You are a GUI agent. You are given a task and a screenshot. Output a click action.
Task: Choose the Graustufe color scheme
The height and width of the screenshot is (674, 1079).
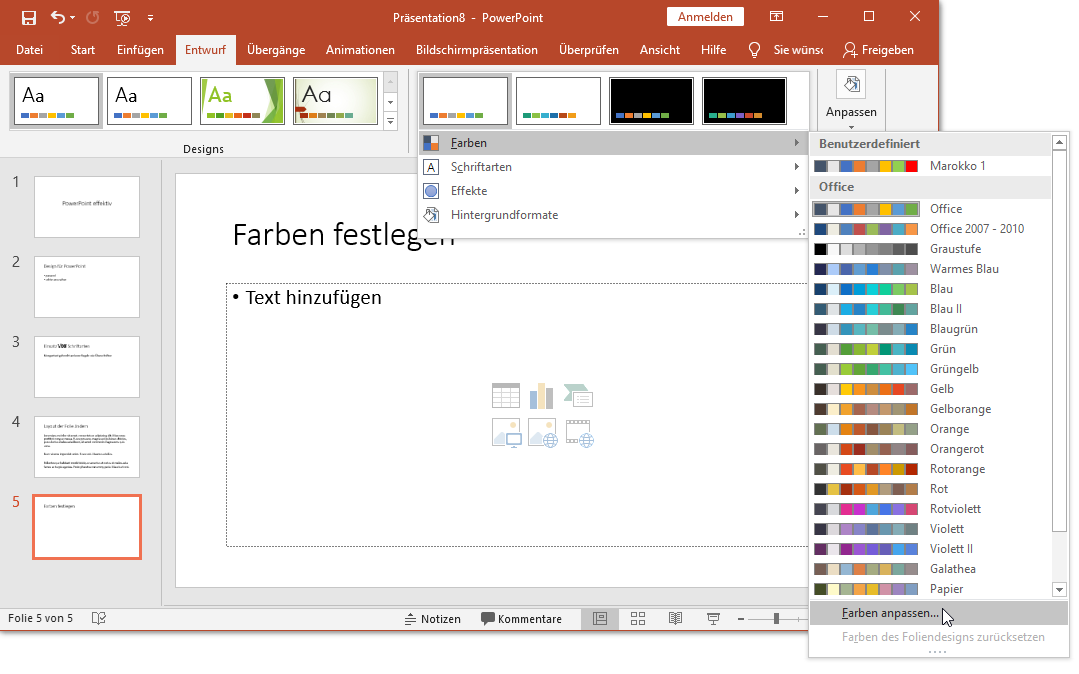tap(931, 249)
